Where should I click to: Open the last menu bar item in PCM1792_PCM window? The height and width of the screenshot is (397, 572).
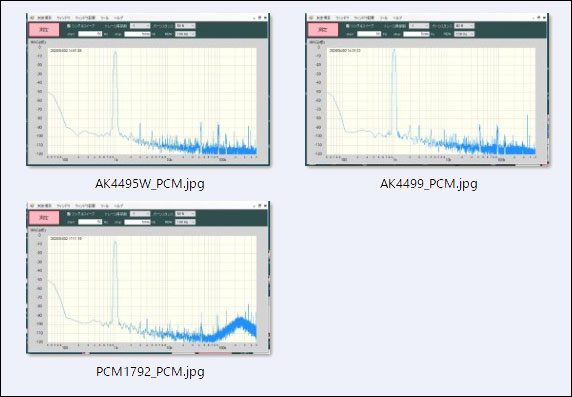[x=119, y=206]
